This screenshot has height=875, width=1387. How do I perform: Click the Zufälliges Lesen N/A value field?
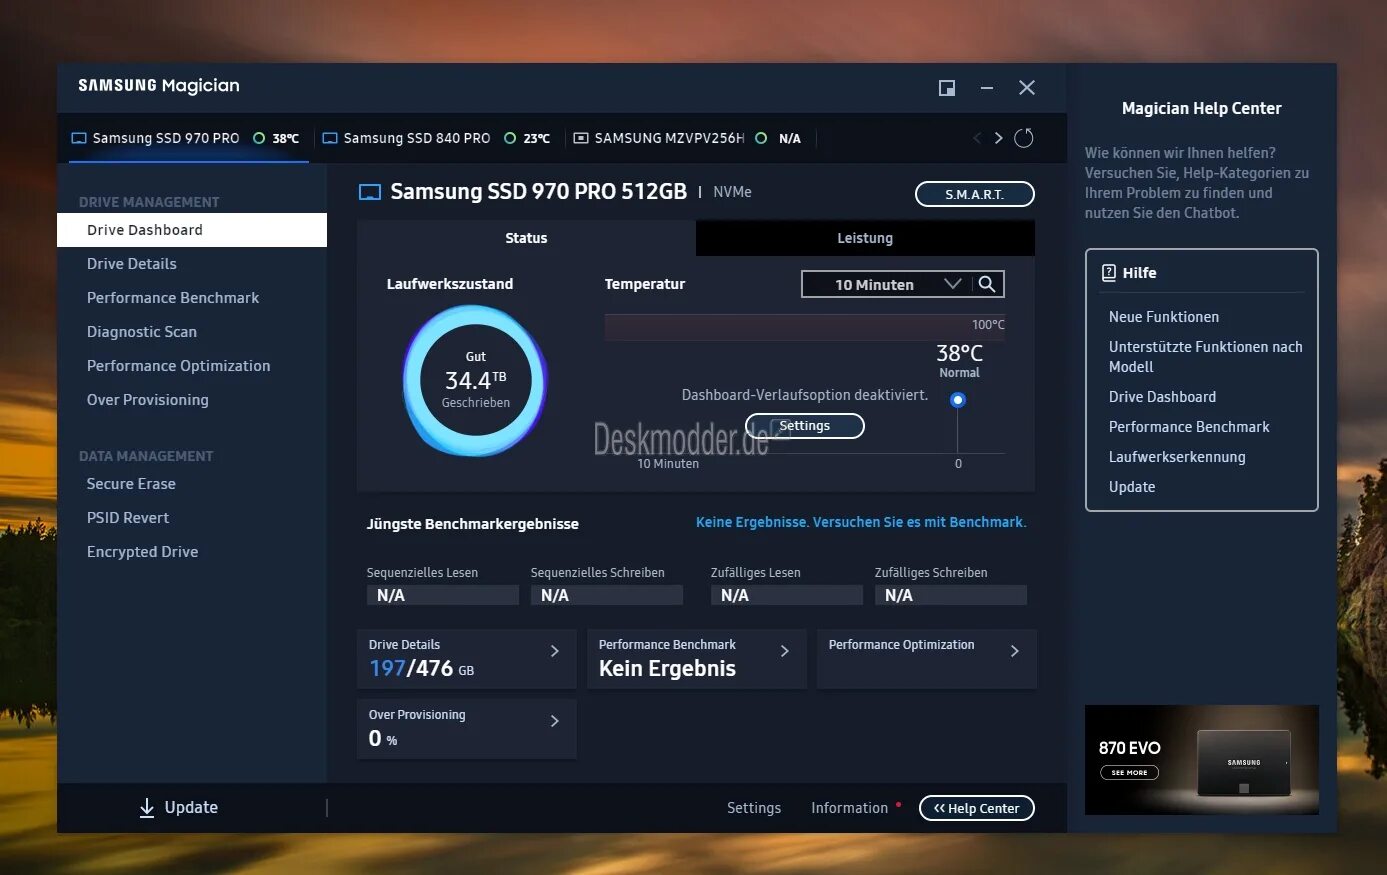click(x=787, y=595)
